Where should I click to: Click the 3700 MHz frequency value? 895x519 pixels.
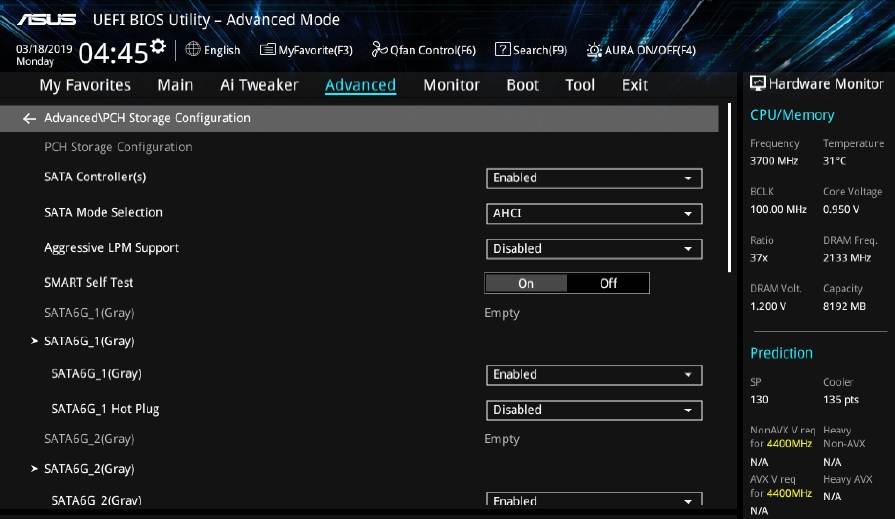coord(774,161)
